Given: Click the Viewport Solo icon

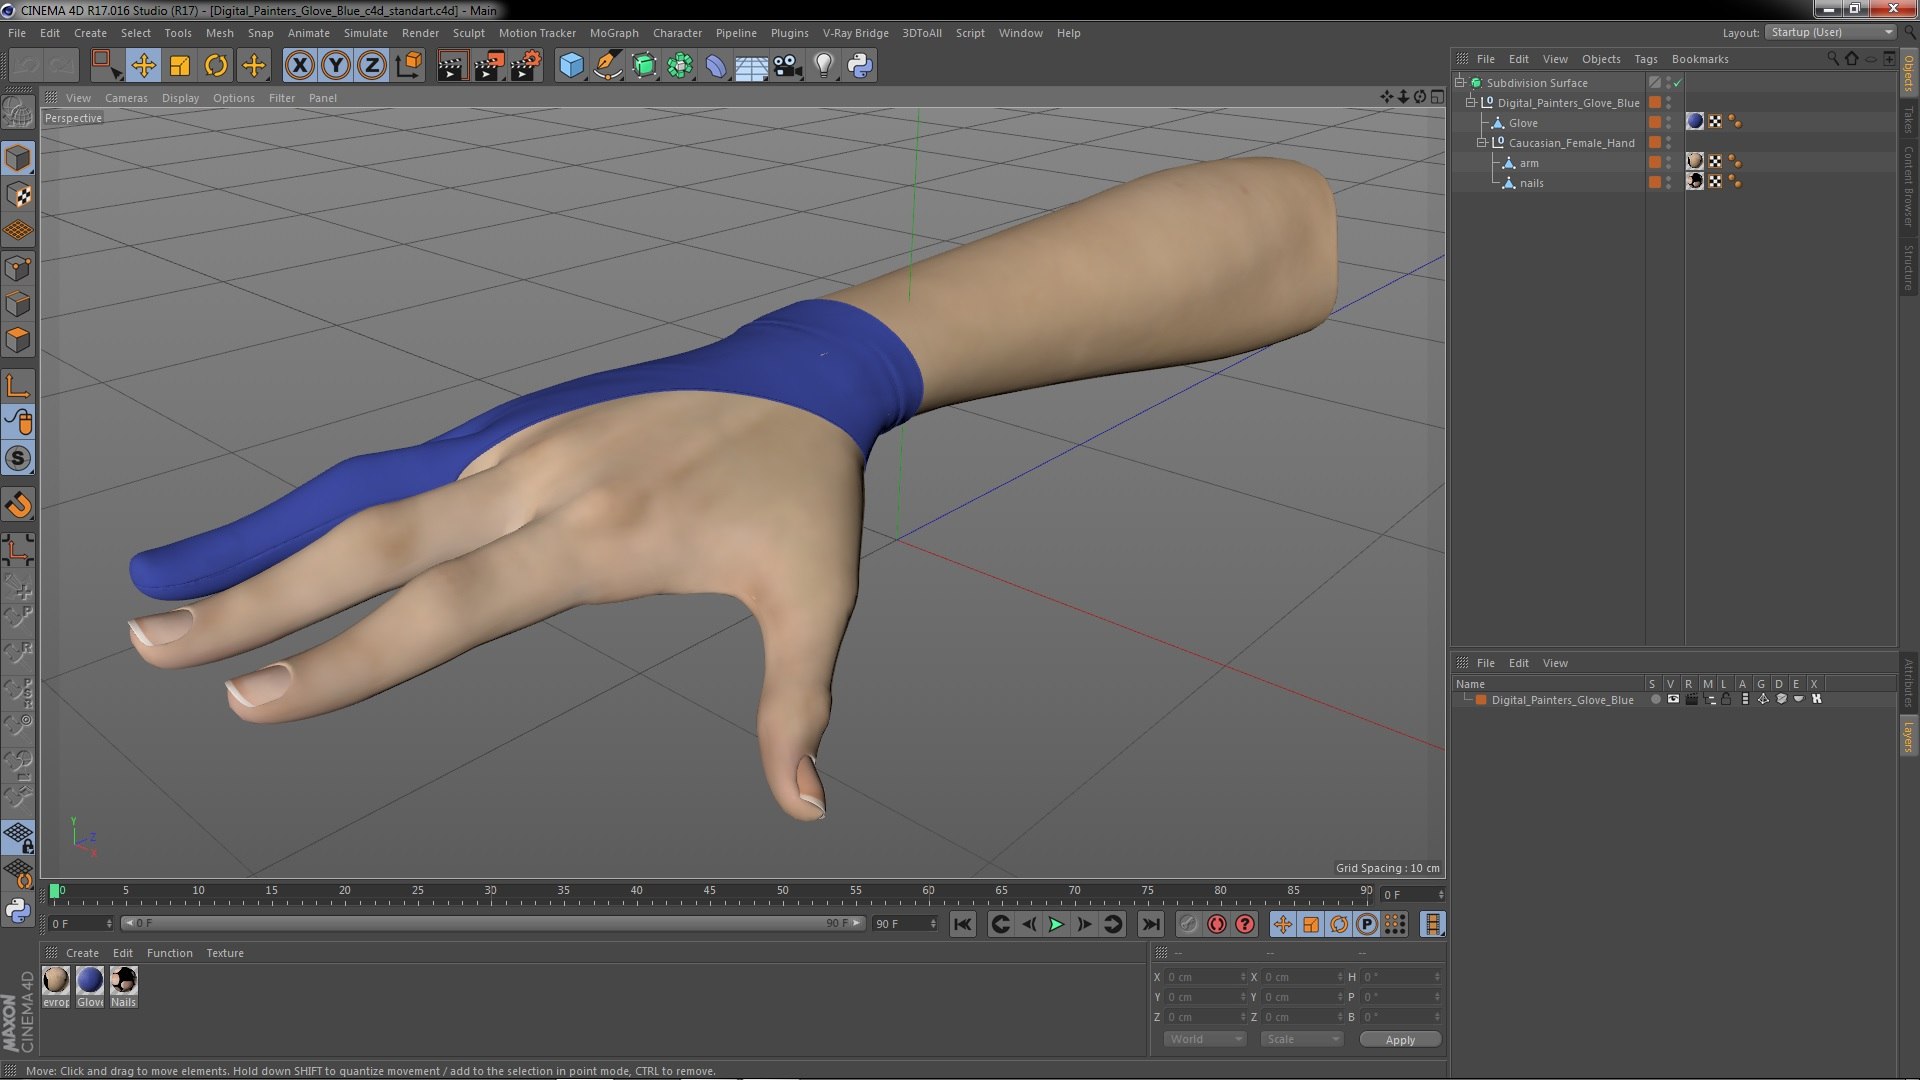Looking at the screenshot, I should (18, 459).
